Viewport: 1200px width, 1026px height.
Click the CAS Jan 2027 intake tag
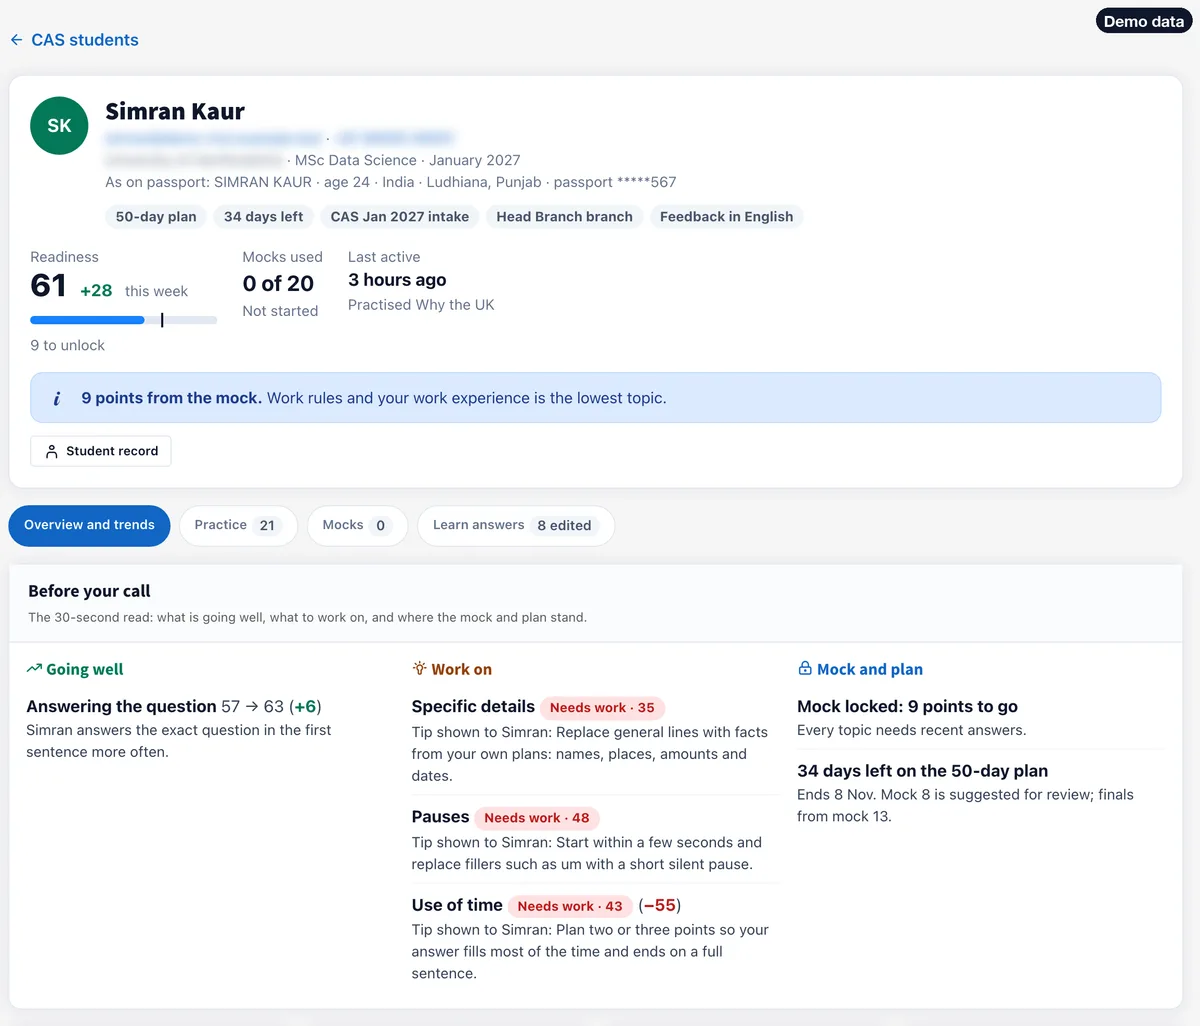click(400, 217)
